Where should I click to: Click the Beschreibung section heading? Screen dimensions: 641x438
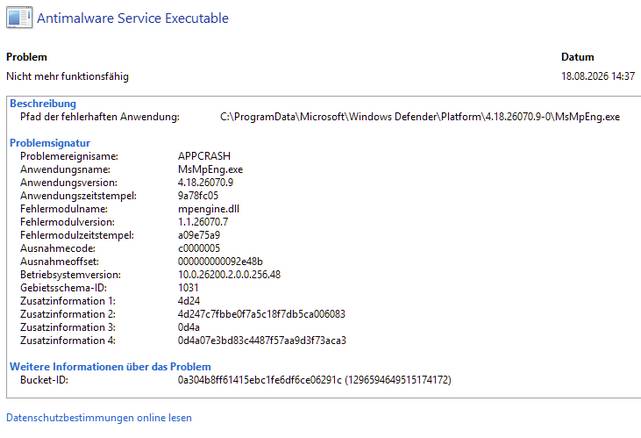tap(43, 103)
